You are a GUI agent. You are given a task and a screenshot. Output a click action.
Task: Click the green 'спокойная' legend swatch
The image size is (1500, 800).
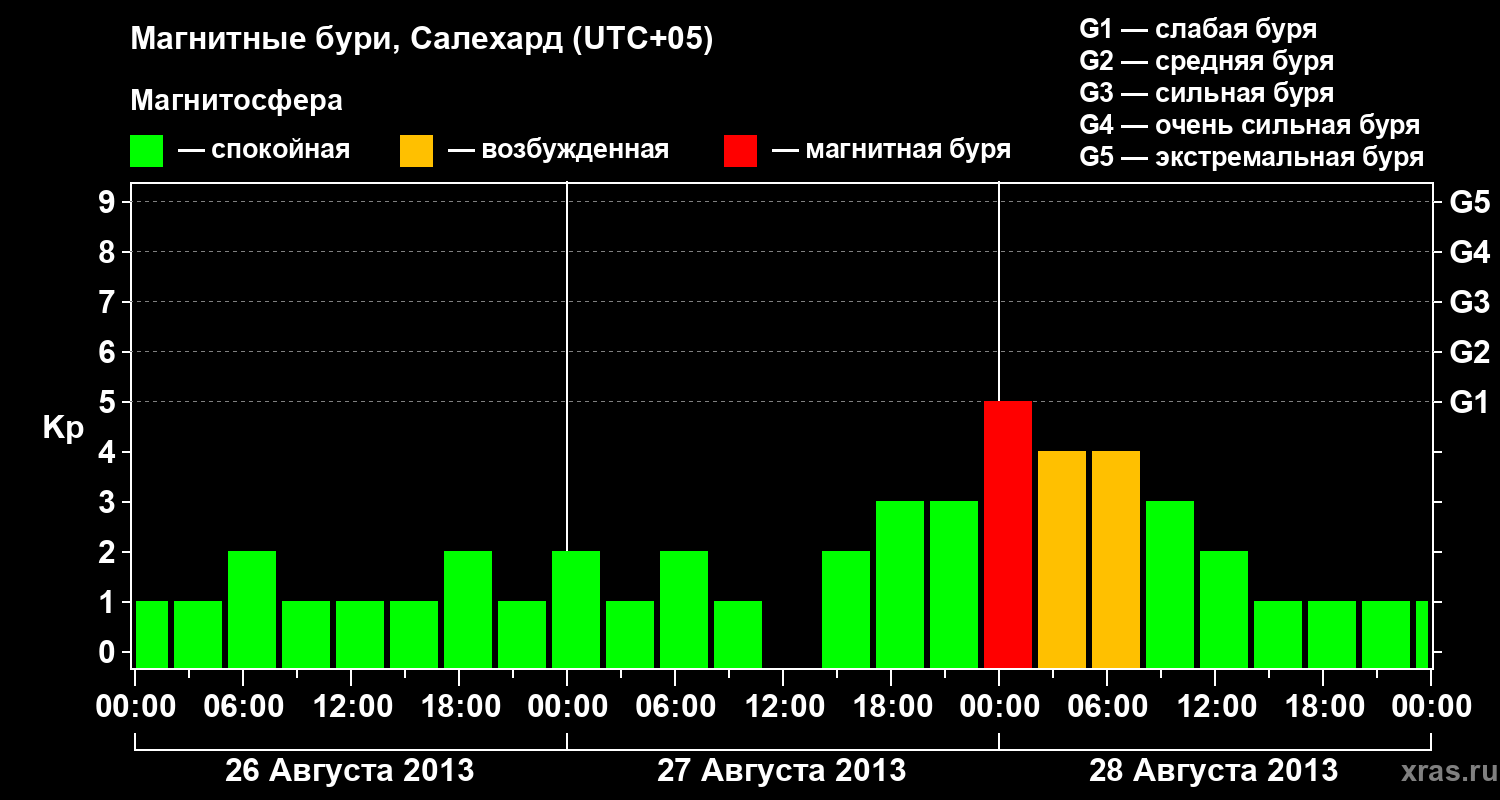pos(147,151)
